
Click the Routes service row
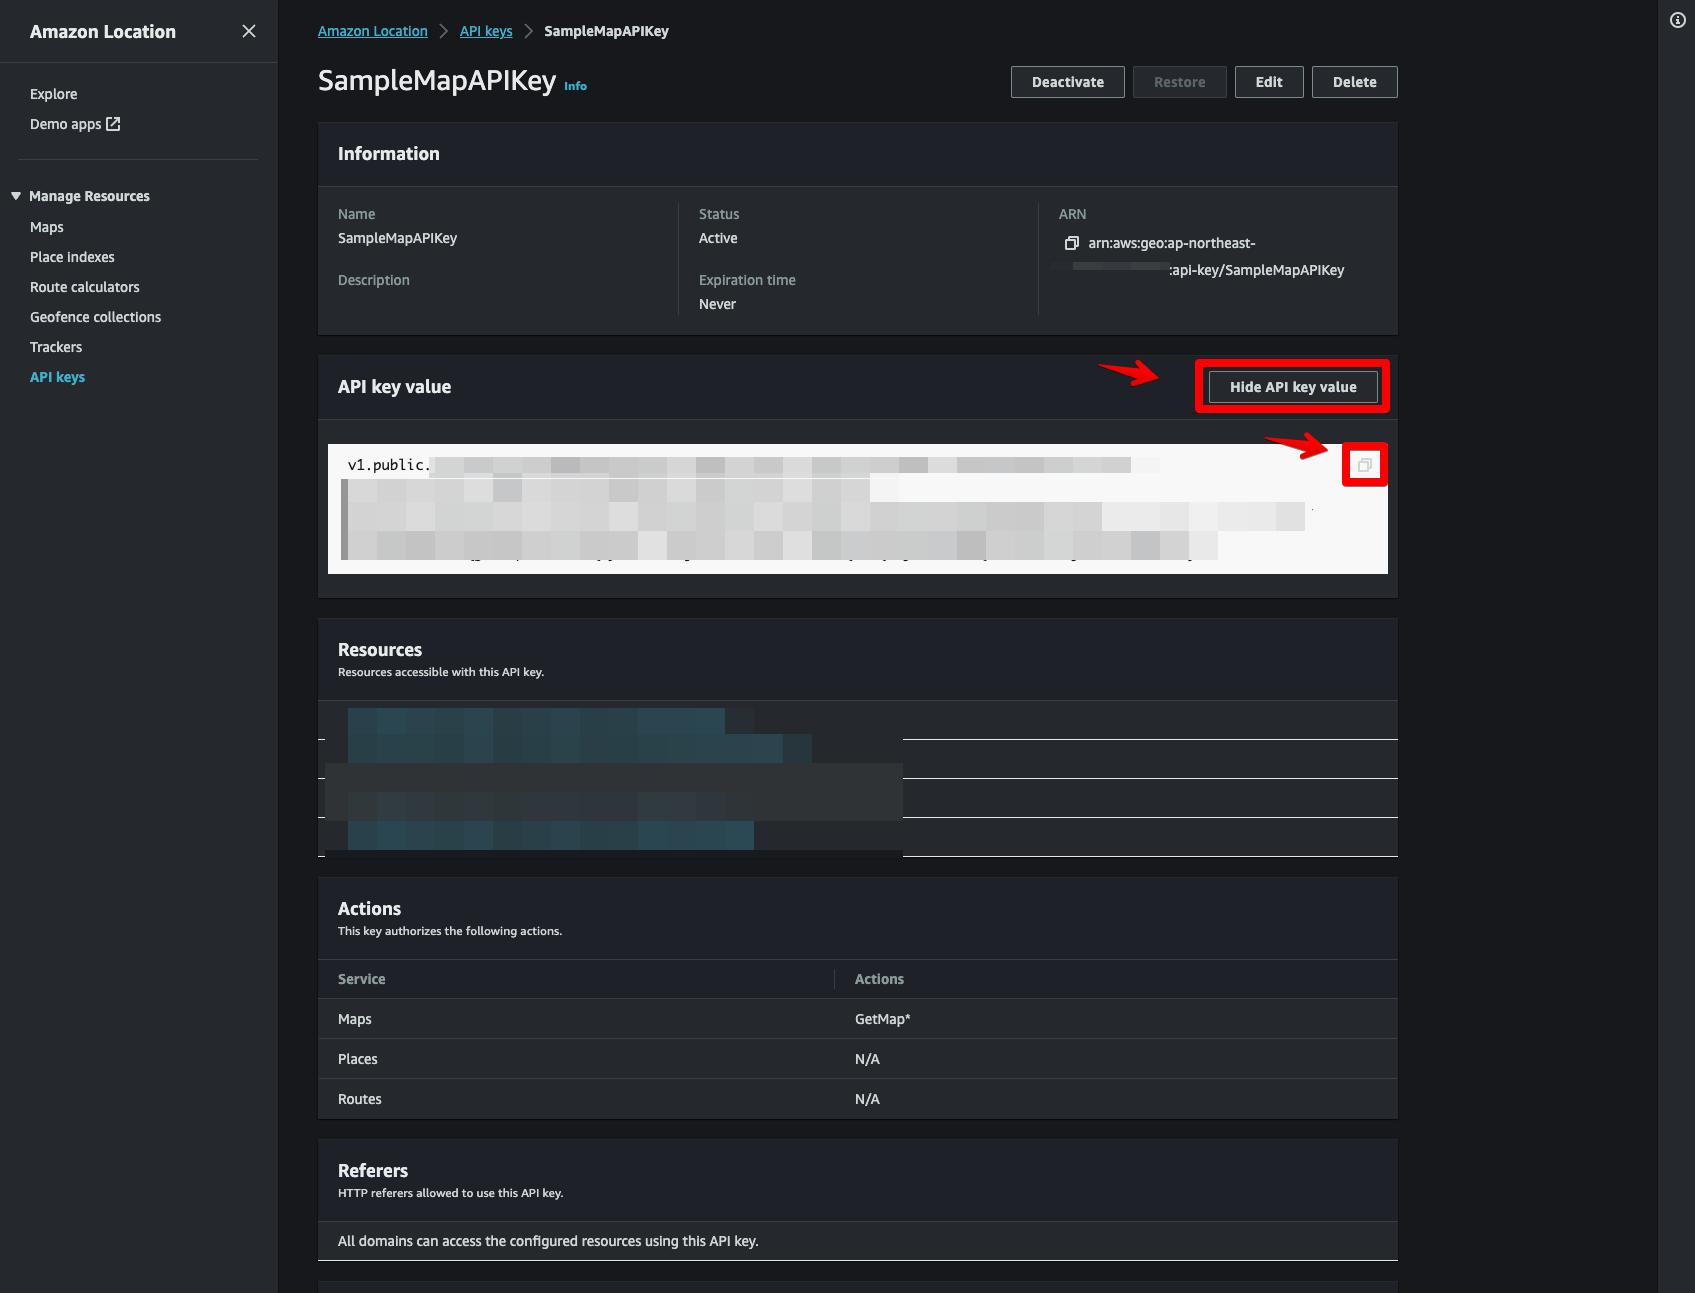[x=857, y=1099]
